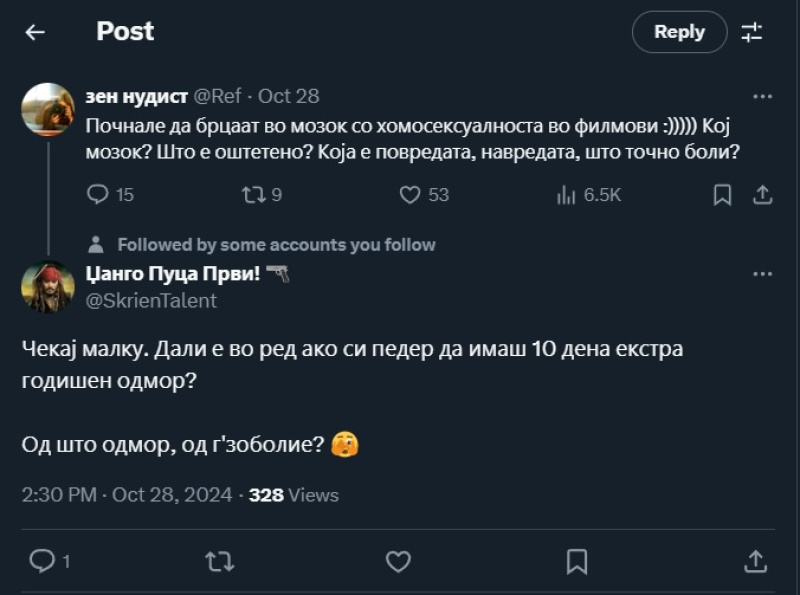The height and width of the screenshot is (595, 800).
Task: Repost the first post with 9 reposts
Action: click(x=254, y=195)
